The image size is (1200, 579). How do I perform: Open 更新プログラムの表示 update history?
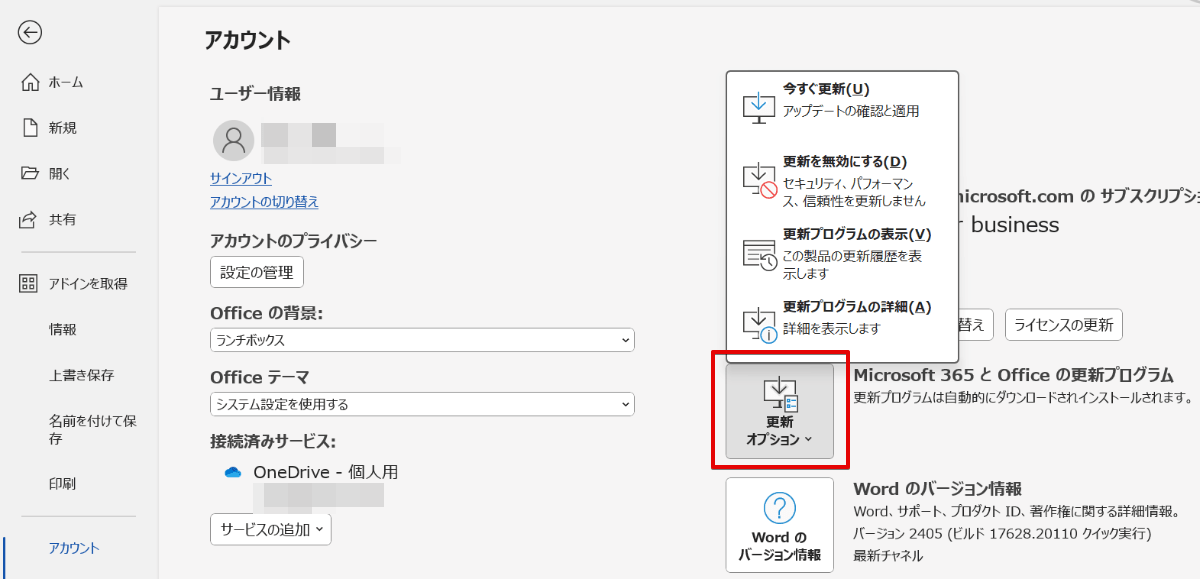point(842,253)
